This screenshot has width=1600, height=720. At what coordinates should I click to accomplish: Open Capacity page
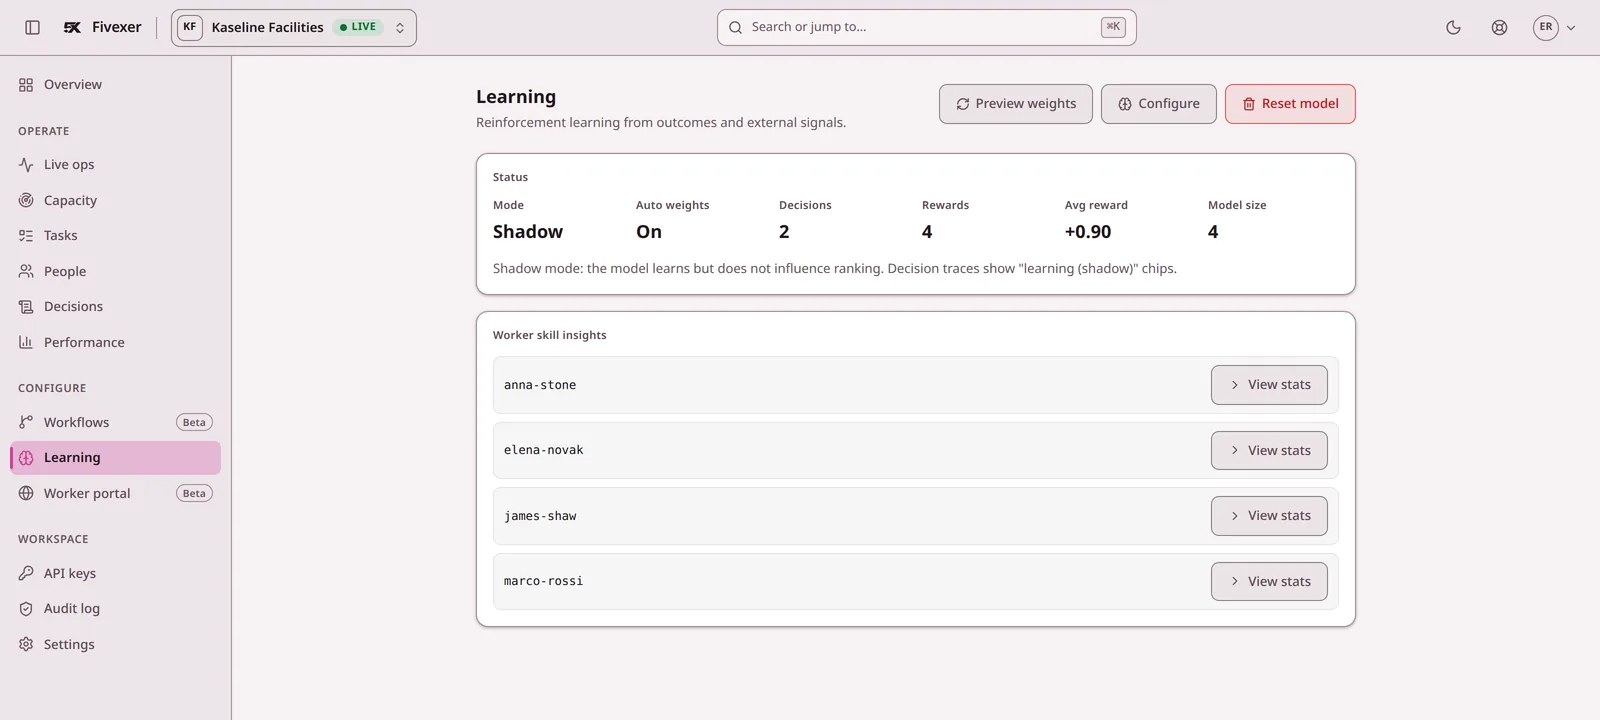point(115,200)
